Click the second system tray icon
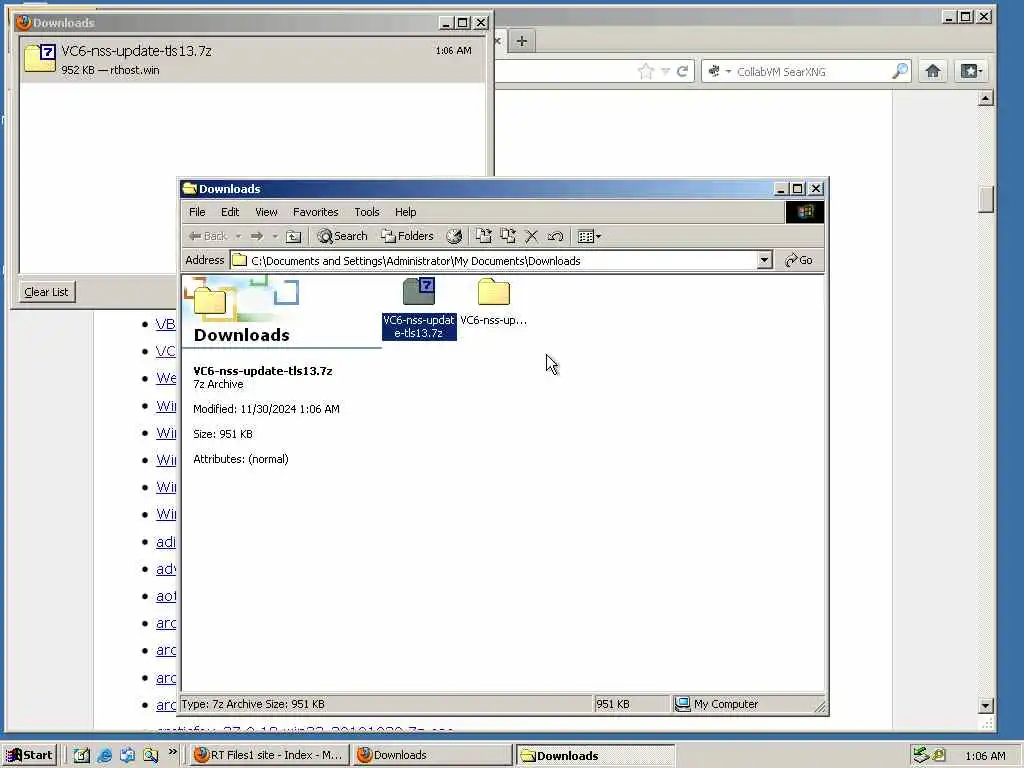Viewport: 1024px width, 768px height. (939, 755)
